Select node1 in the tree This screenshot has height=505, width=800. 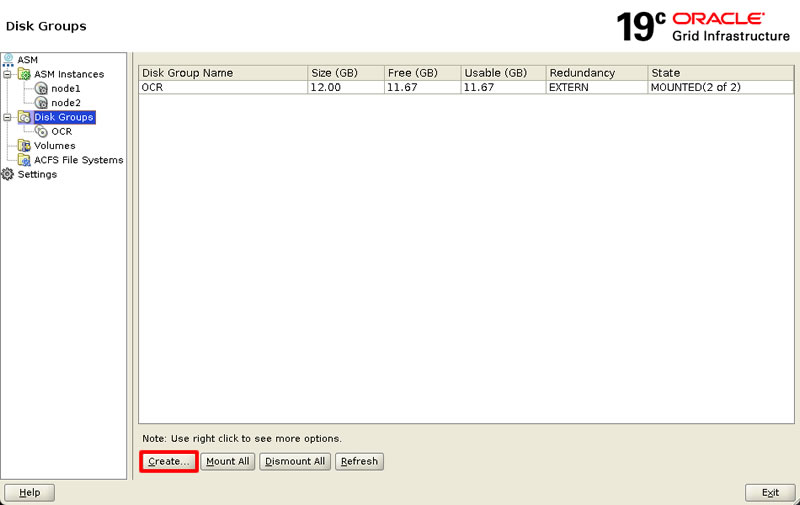click(x=66, y=89)
